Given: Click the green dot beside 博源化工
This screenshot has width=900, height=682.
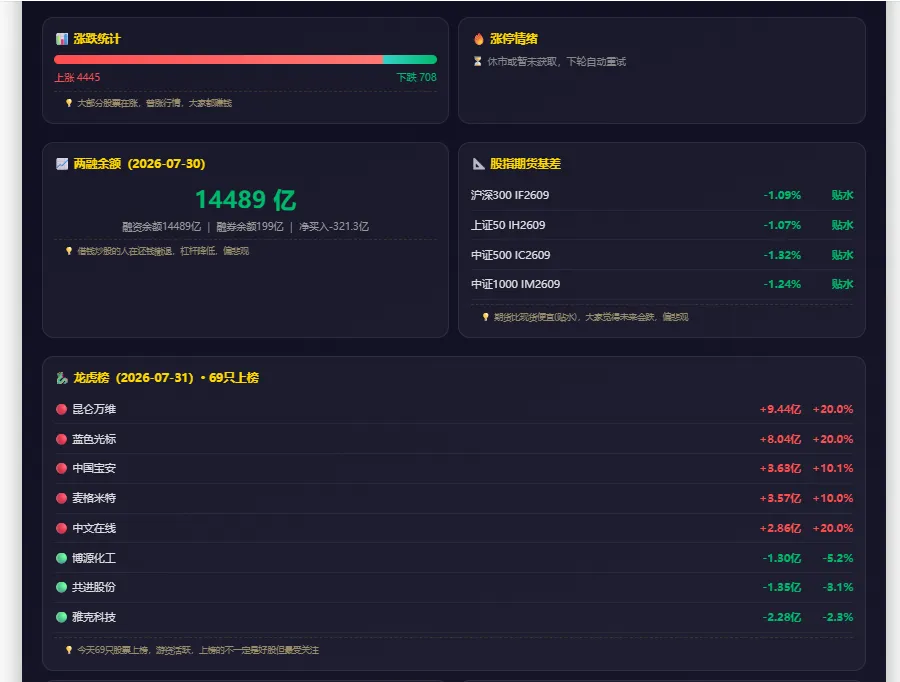Looking at the screenshot, I should point(61,558).
